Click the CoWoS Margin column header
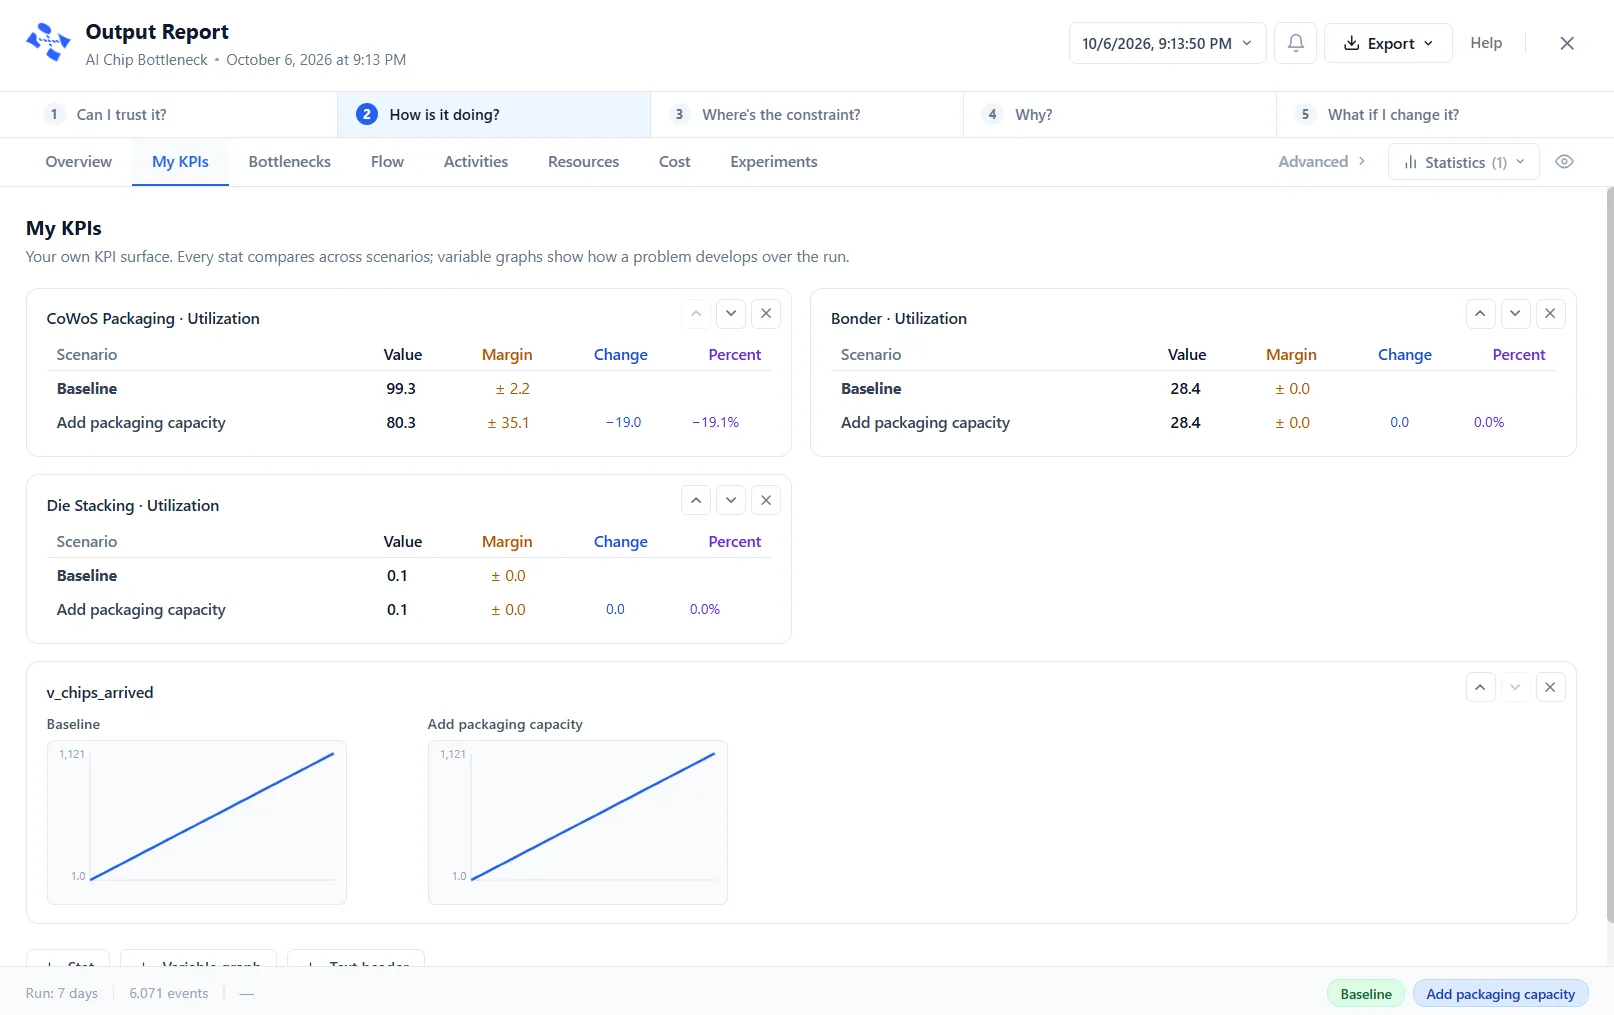 507,355
